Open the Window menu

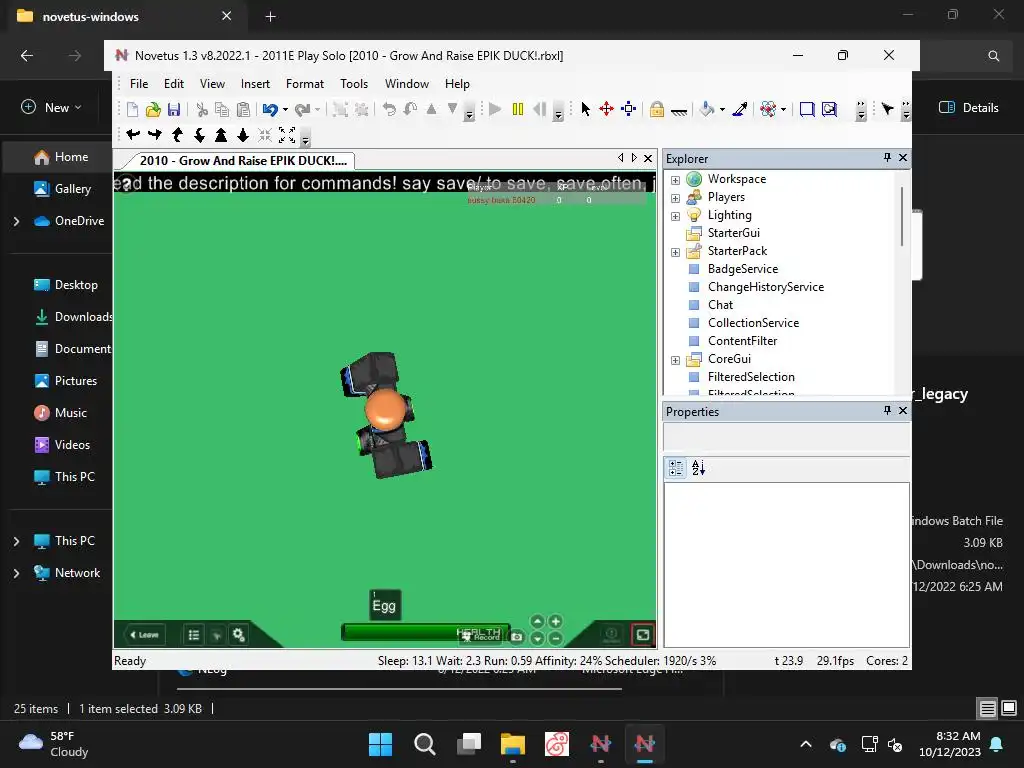(x=407, y=84)
